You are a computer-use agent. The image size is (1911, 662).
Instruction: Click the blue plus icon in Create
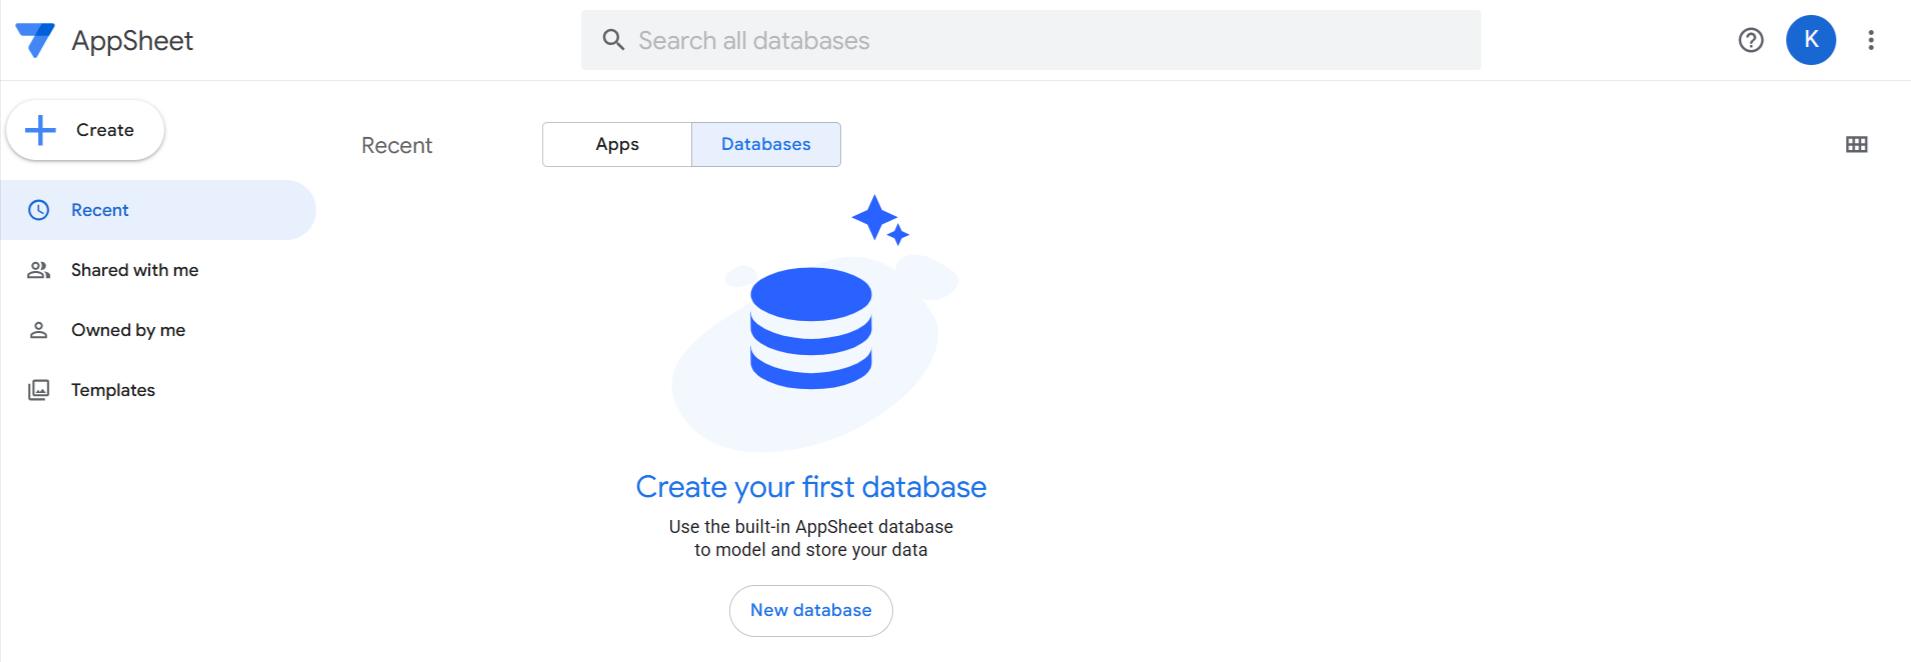point(41,130)
